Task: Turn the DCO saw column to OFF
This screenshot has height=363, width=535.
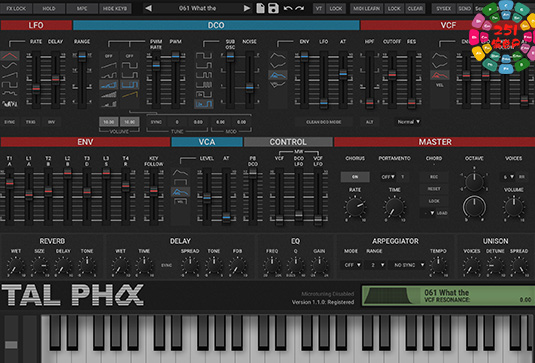Action: pyautogui.click(x=109, y=56)
